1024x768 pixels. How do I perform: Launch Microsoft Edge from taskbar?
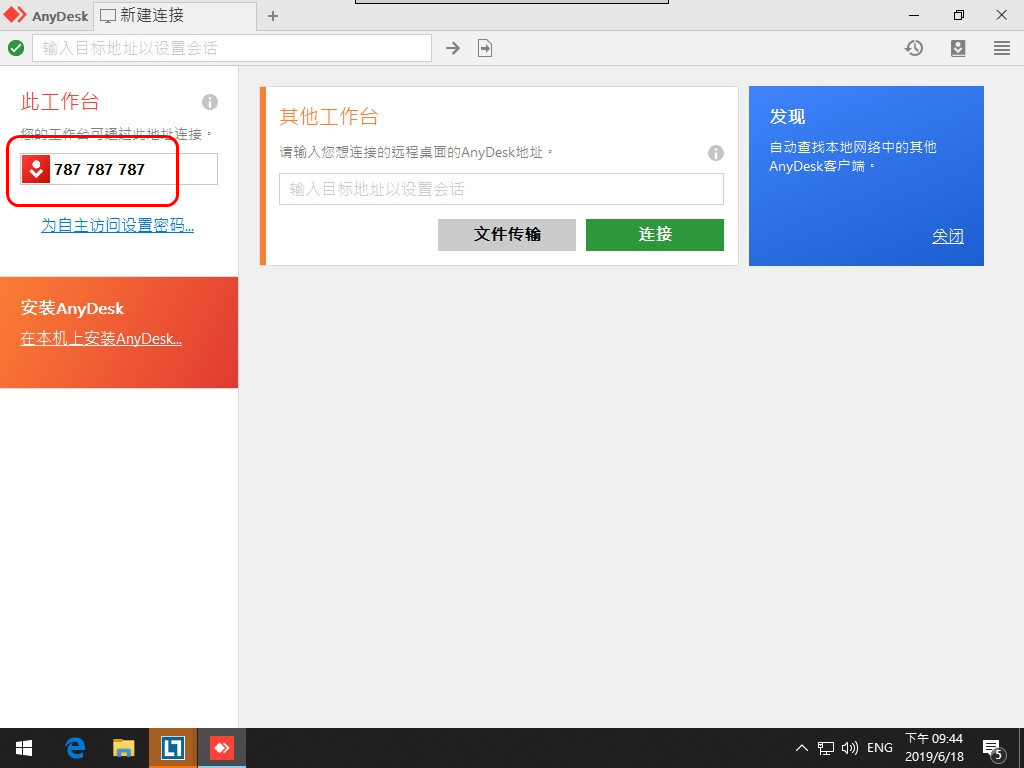point(75,748)
